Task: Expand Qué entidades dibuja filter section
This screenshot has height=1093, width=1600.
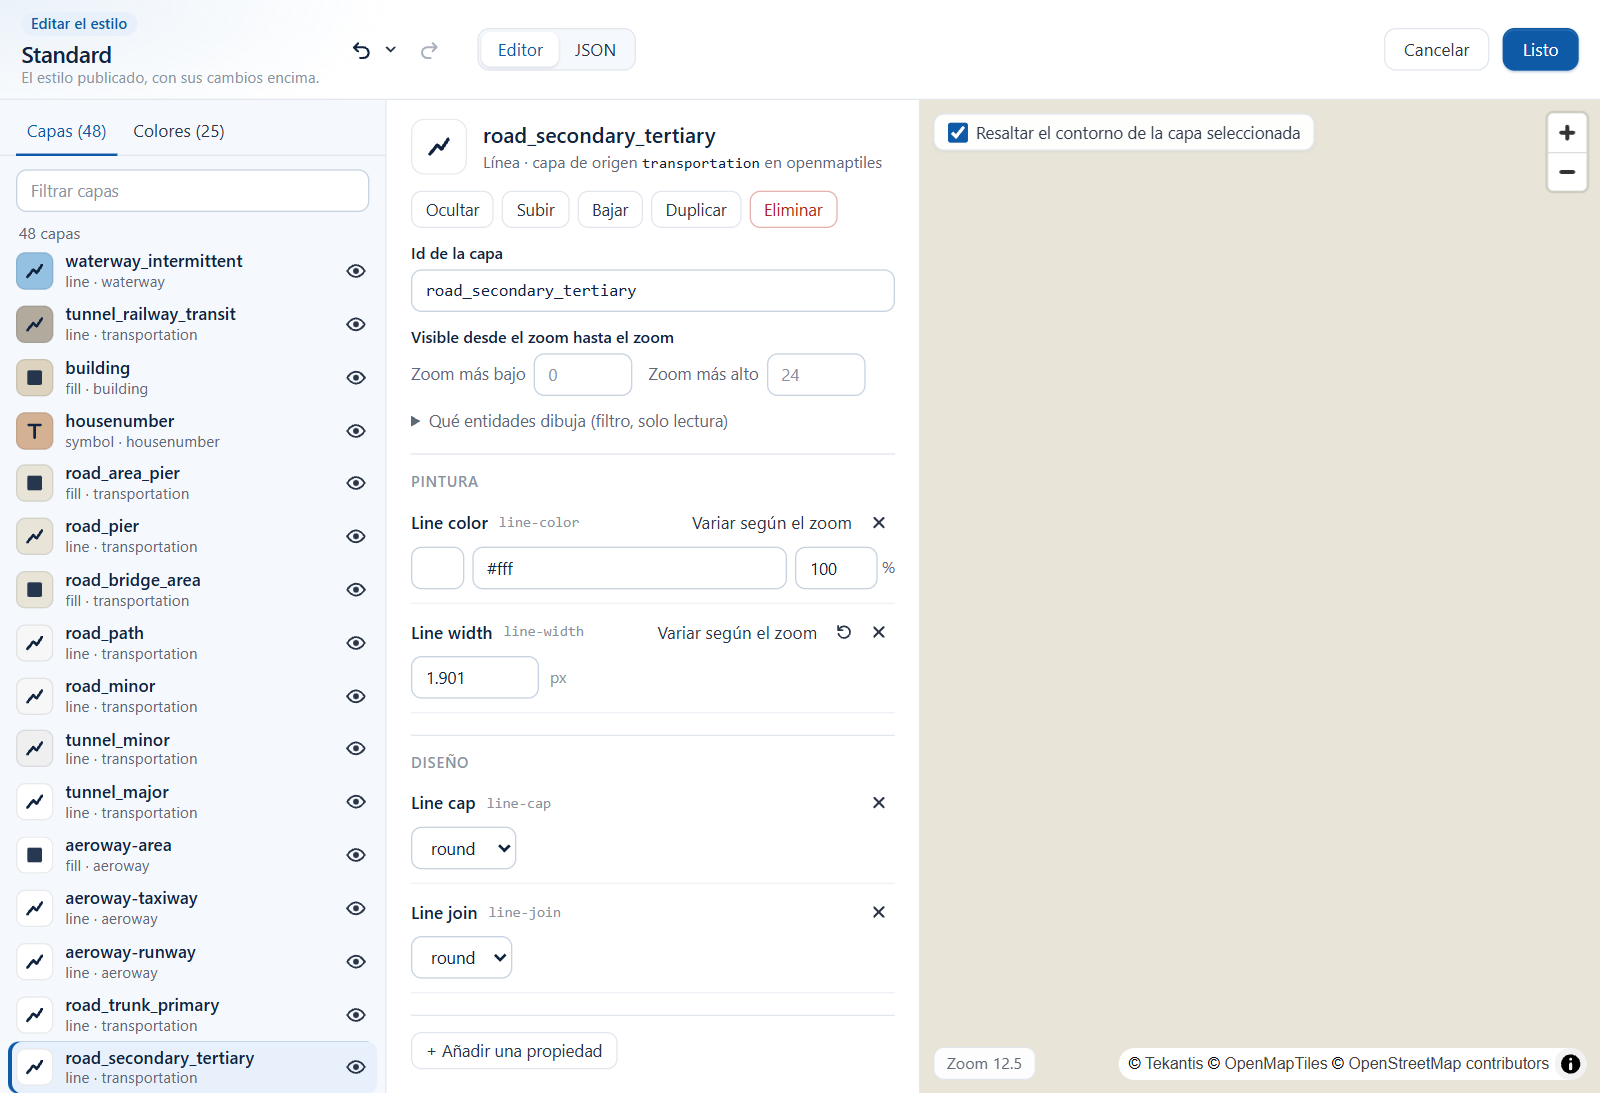Action: pos(569,421)
